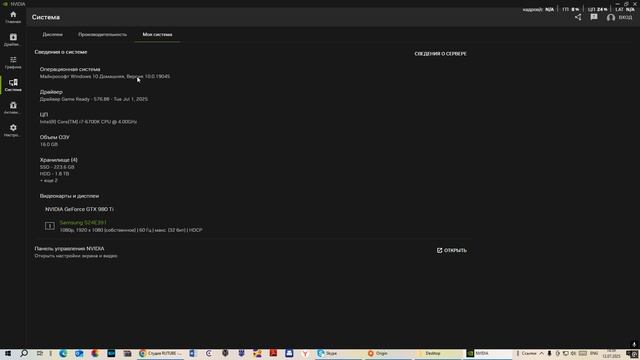Click the Samsung S24E391 display name
This screenshot has width=640, height=360.
tap(83, 222)
